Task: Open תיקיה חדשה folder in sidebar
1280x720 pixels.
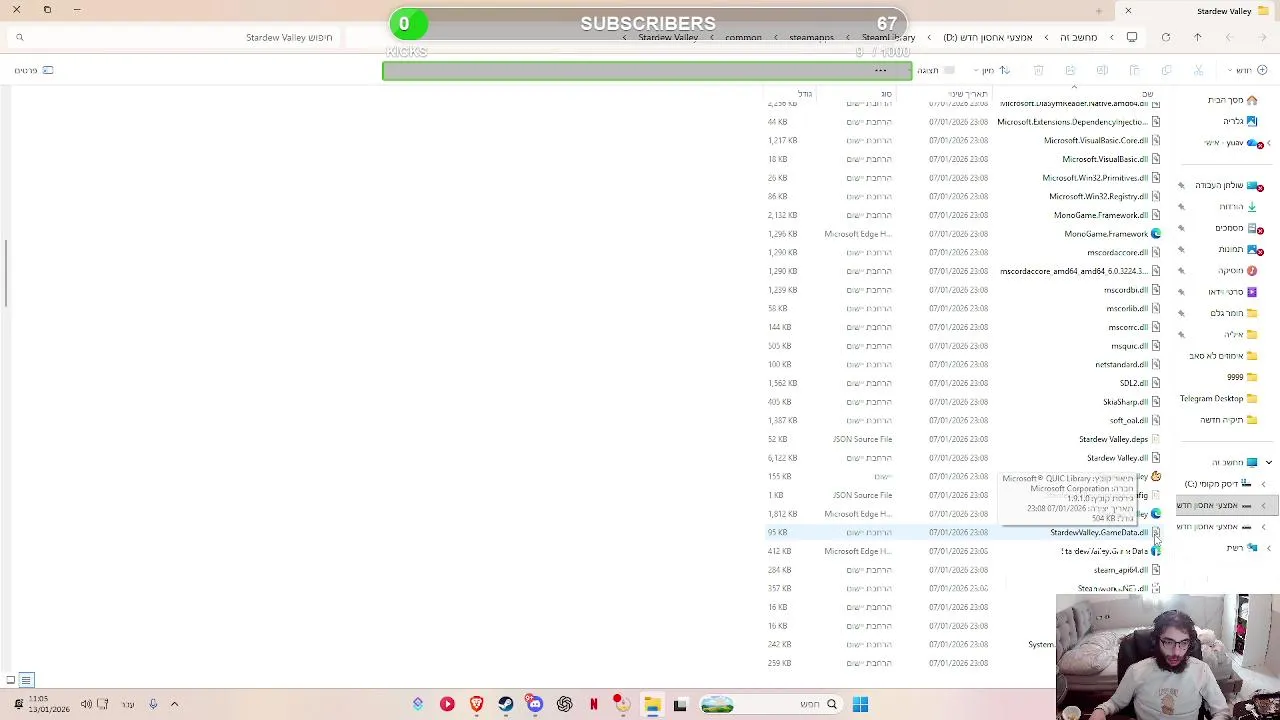Action: 1228,420
